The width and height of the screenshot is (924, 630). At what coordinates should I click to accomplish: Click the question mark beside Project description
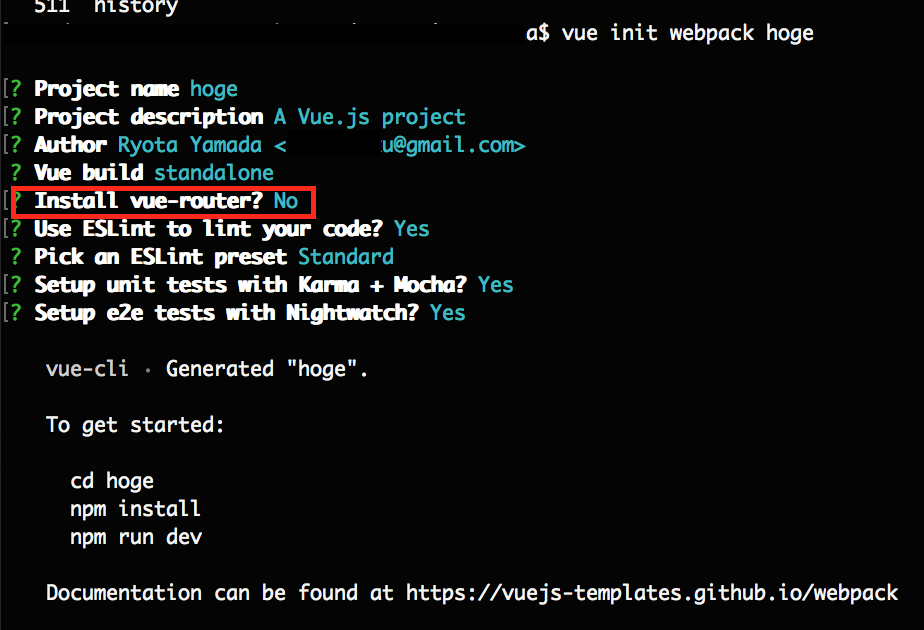(16, 117)
